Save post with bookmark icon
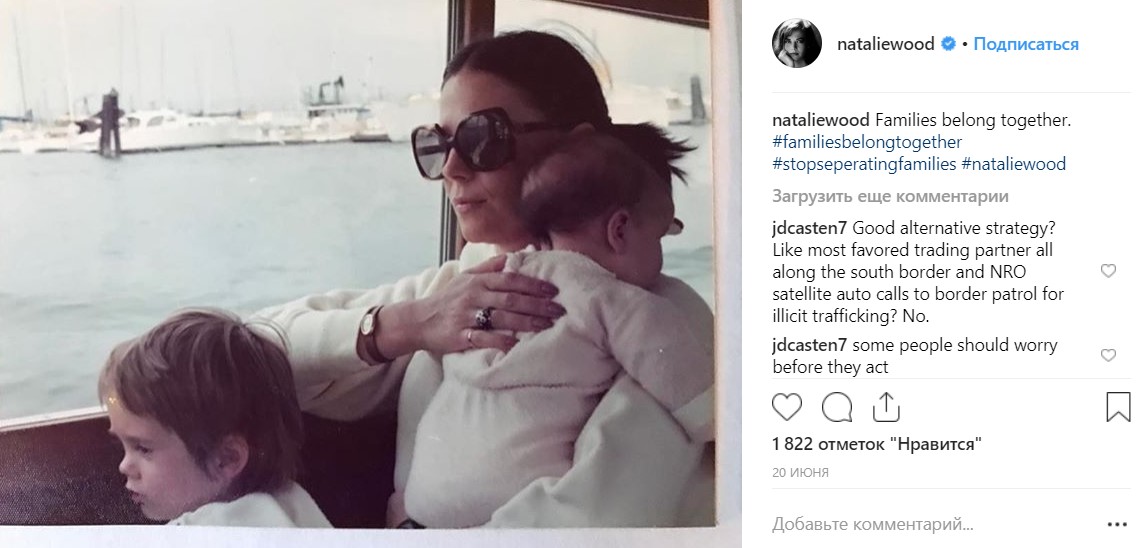The width and height of the screenshot is (1145, 548). pos(1118,407)
